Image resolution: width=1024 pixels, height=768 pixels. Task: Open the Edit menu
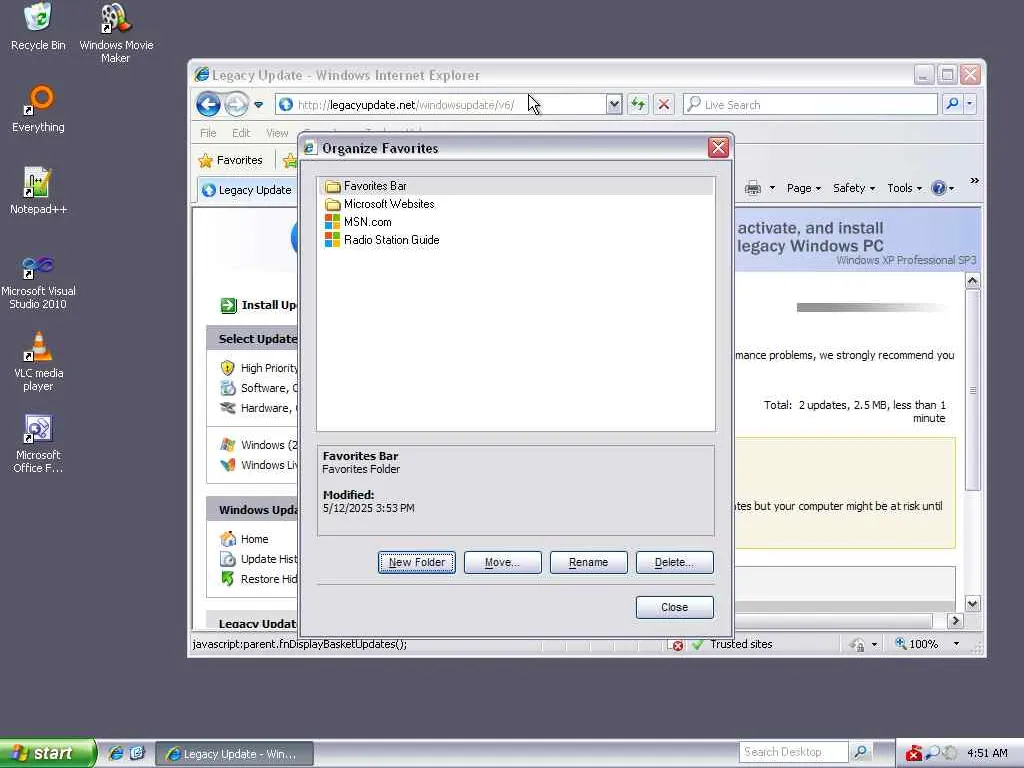(241, 133)
